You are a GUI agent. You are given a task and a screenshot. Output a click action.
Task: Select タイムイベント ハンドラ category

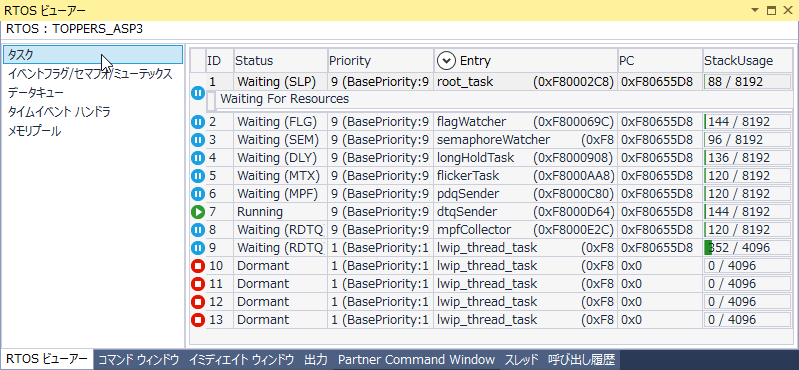[59, 112]
